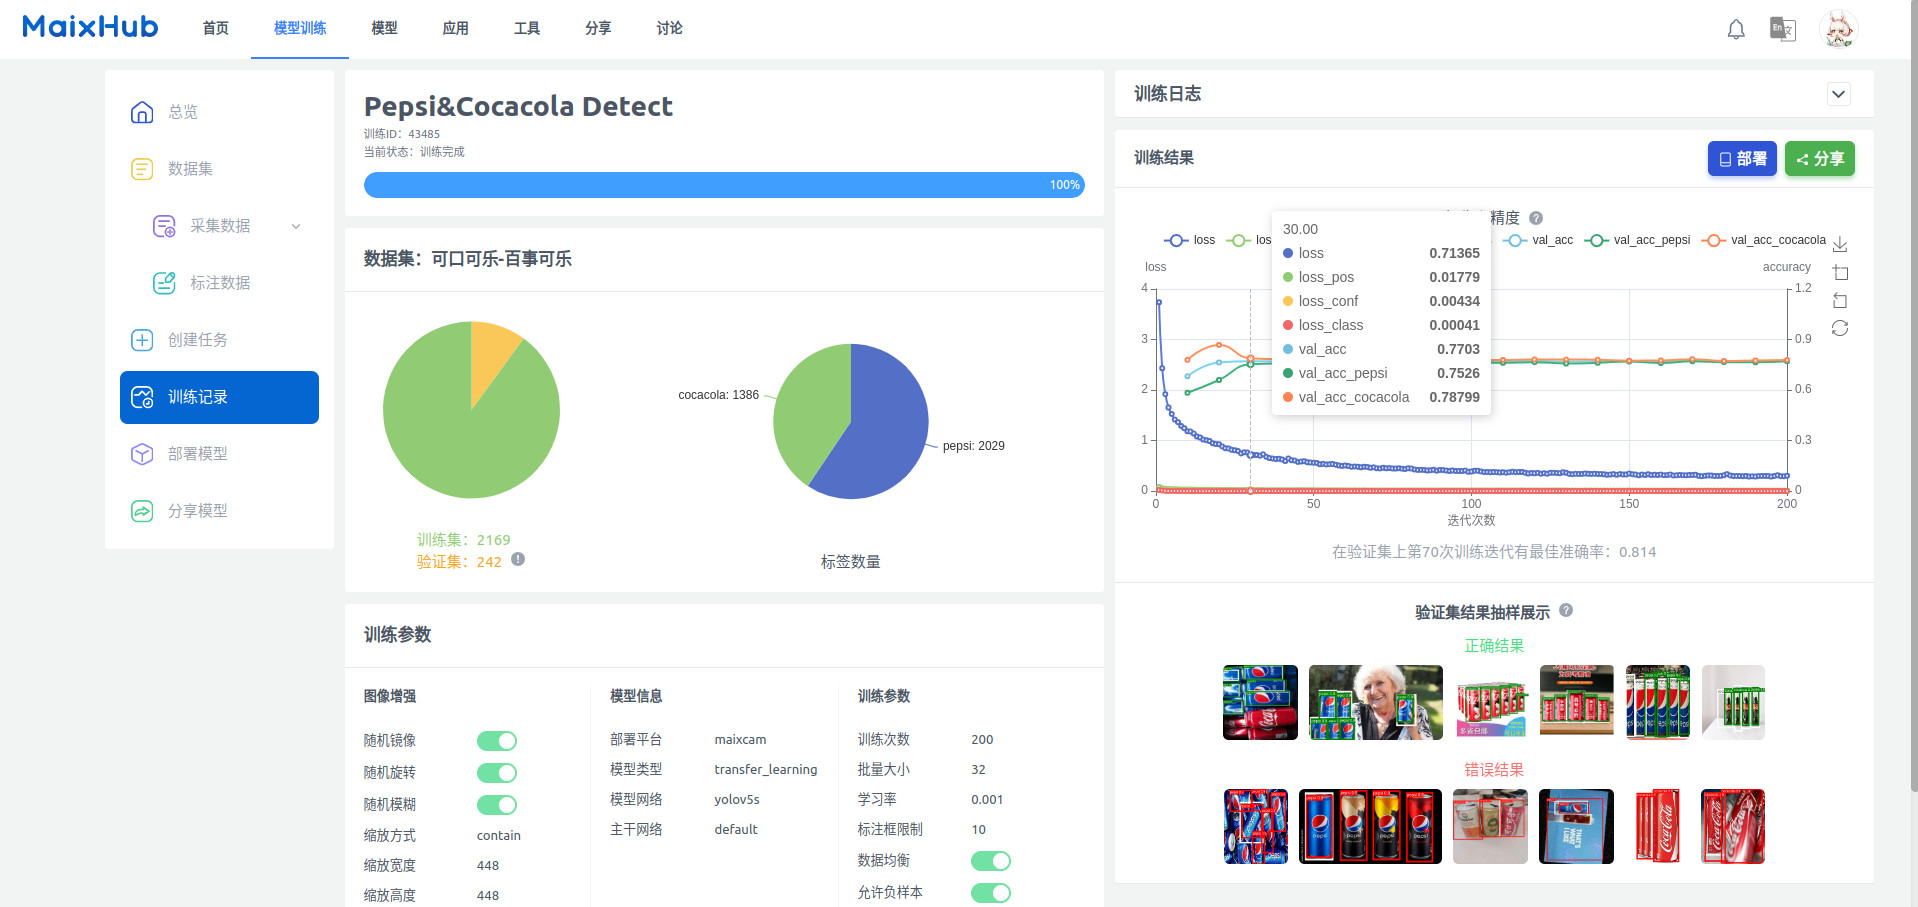The width and height of the screenshot is (1918, 907).
Task: Click the 学习率 value 0.001
Action: coord(987,800)
